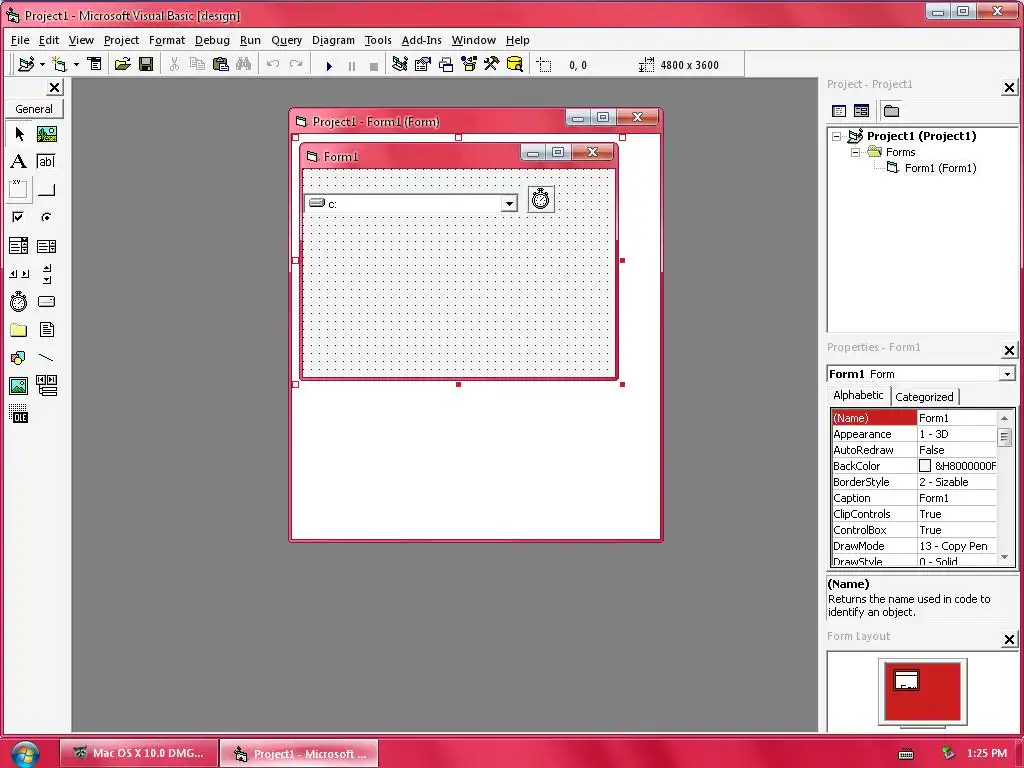1024x768 pixels.
Task: Open the Format menu
Action: [167, 40]
